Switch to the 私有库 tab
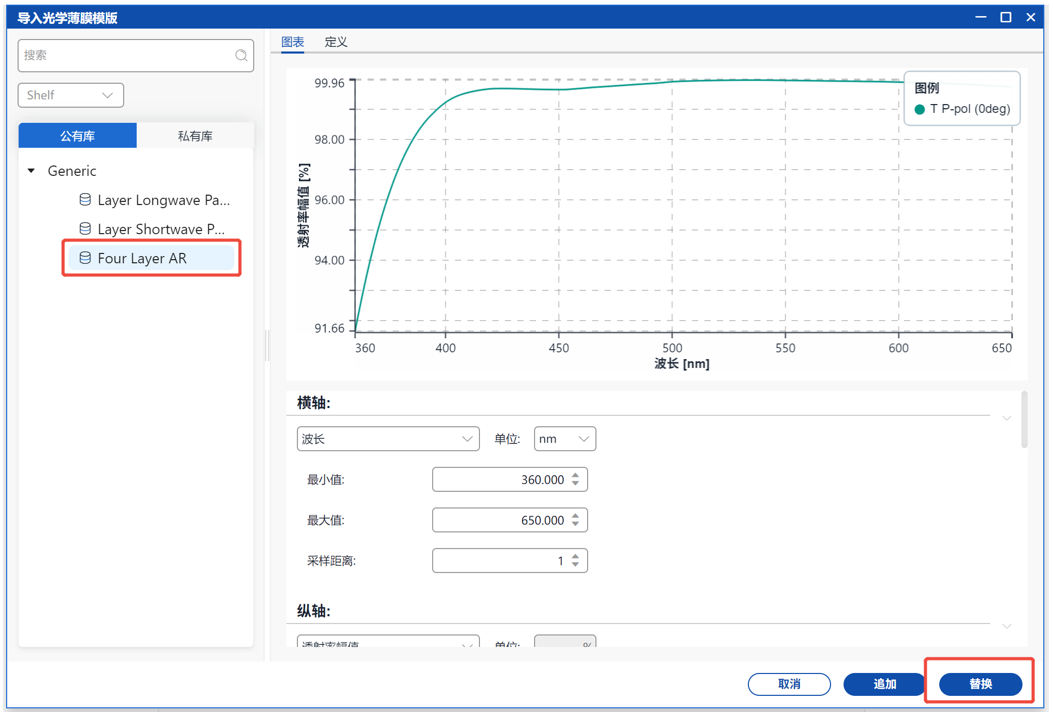 point(195,136)
